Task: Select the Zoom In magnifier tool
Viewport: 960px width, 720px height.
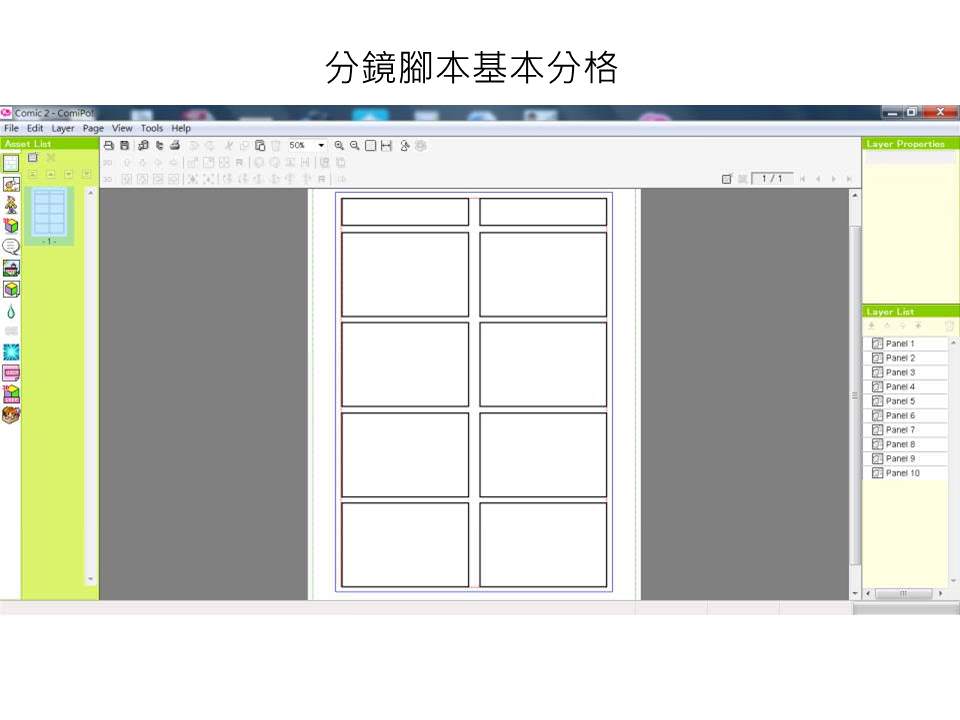Action: pos(340,145)
